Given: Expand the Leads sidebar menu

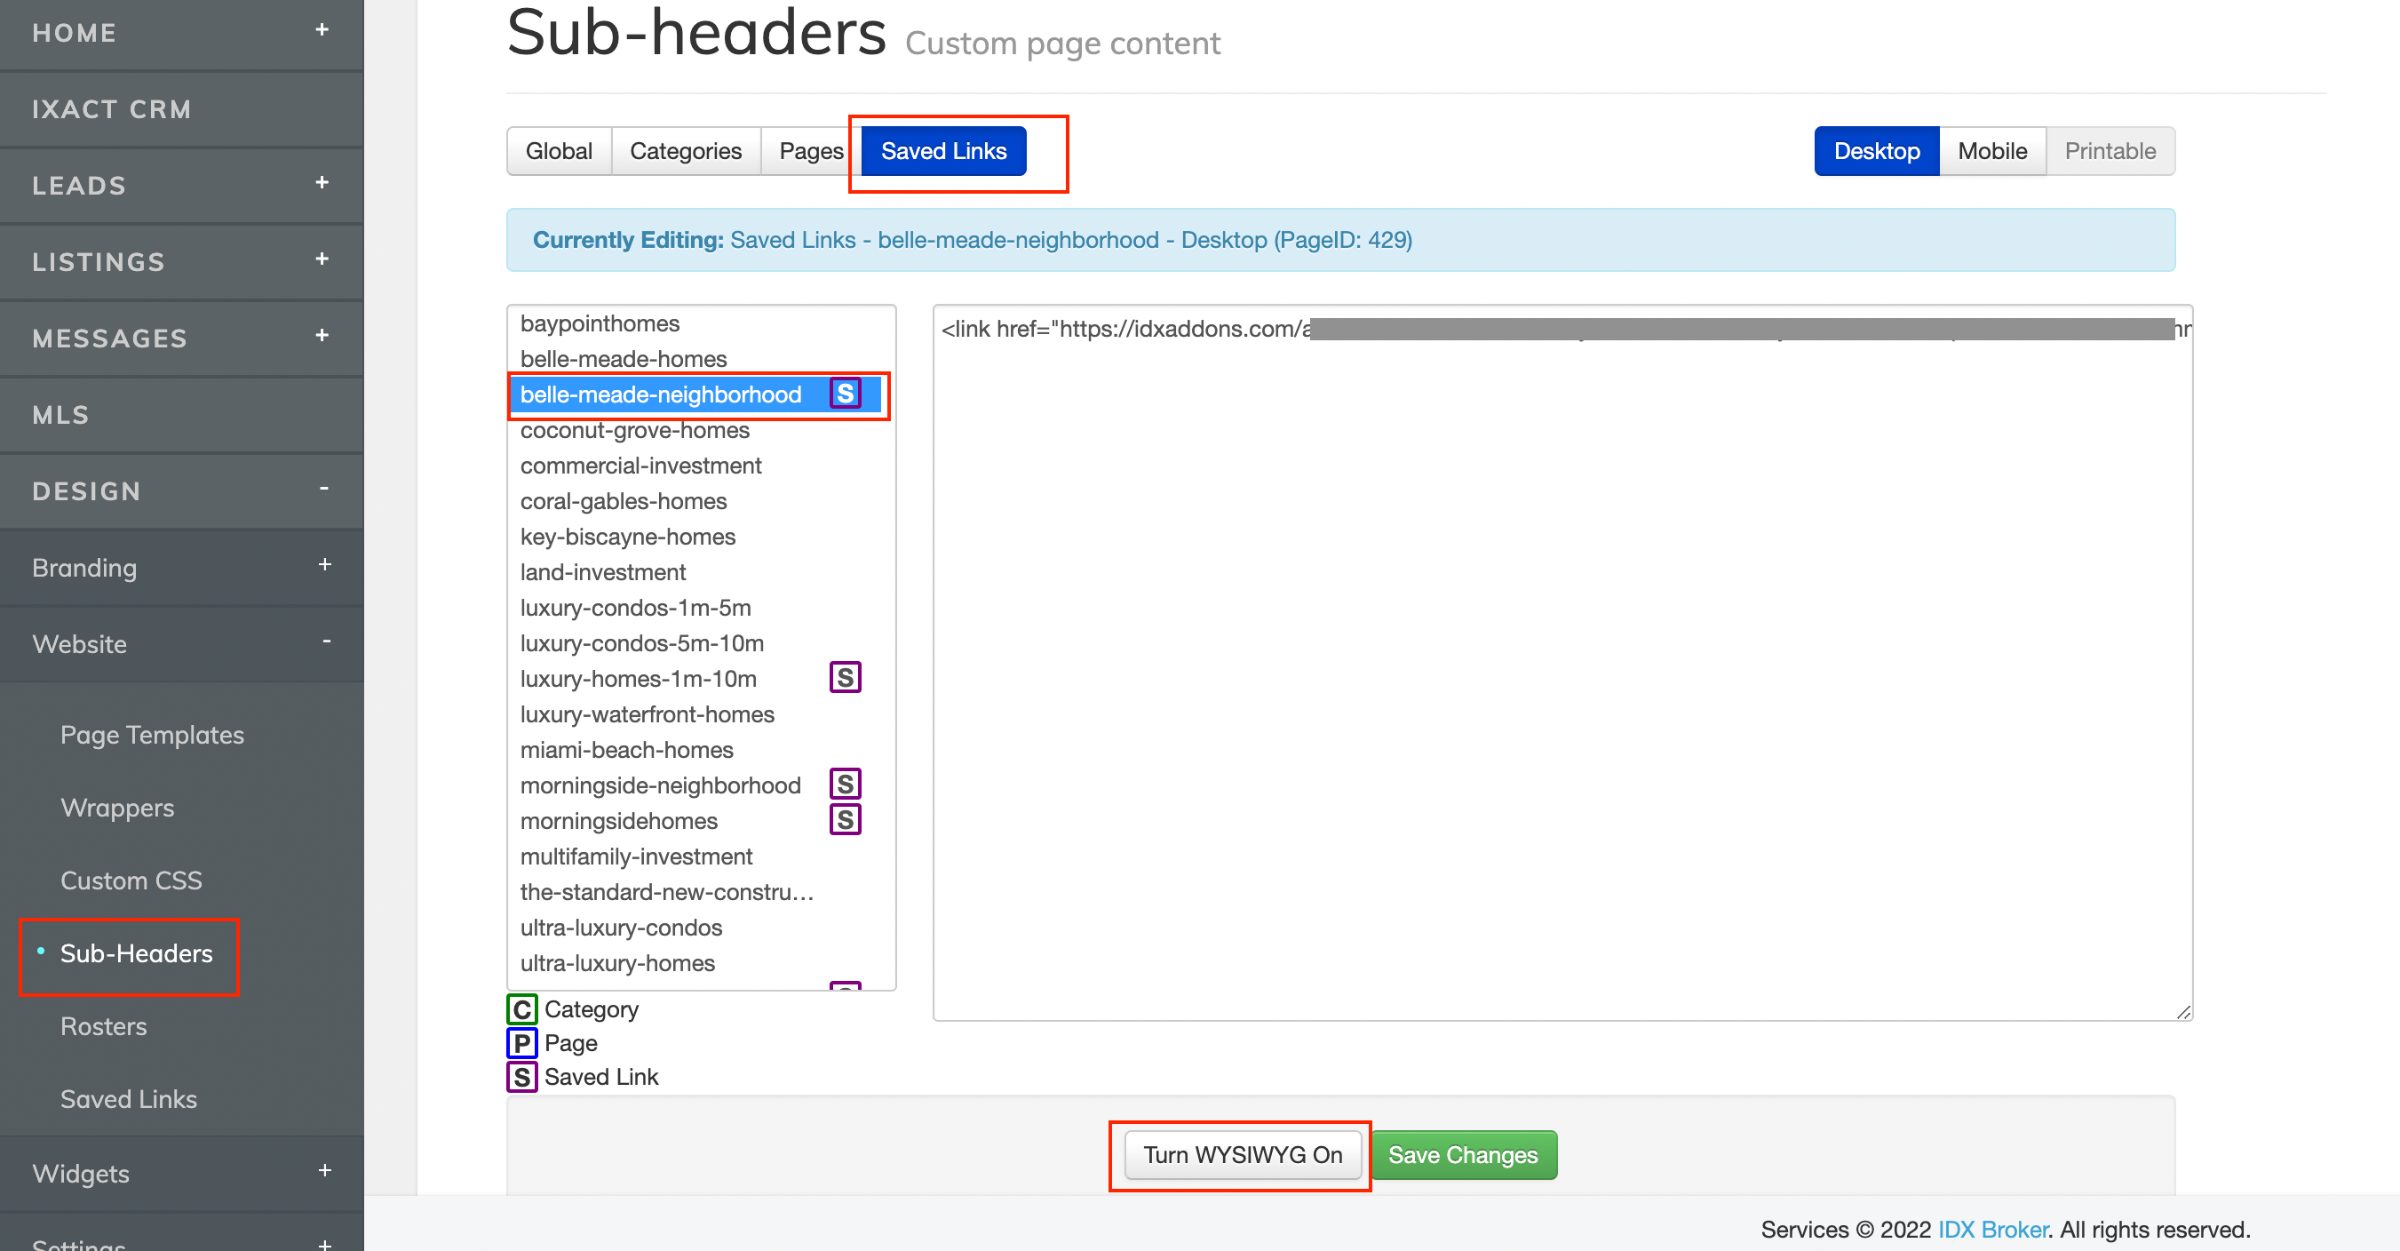Looking at the screenshot, I should (322, 184).
